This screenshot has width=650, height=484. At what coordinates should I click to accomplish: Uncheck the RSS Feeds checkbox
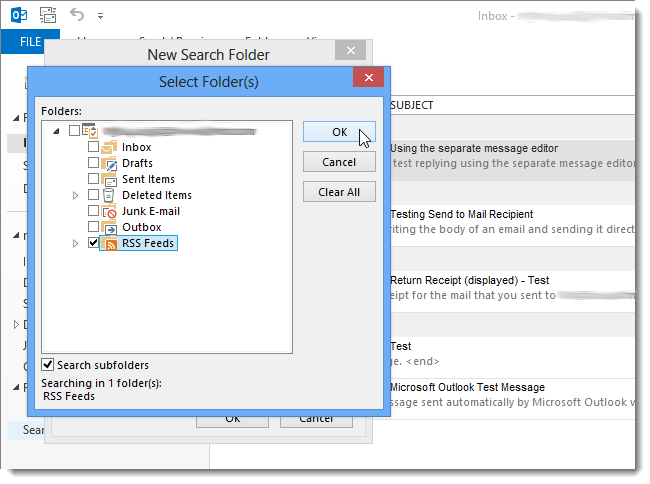click(x=93, y=242)
